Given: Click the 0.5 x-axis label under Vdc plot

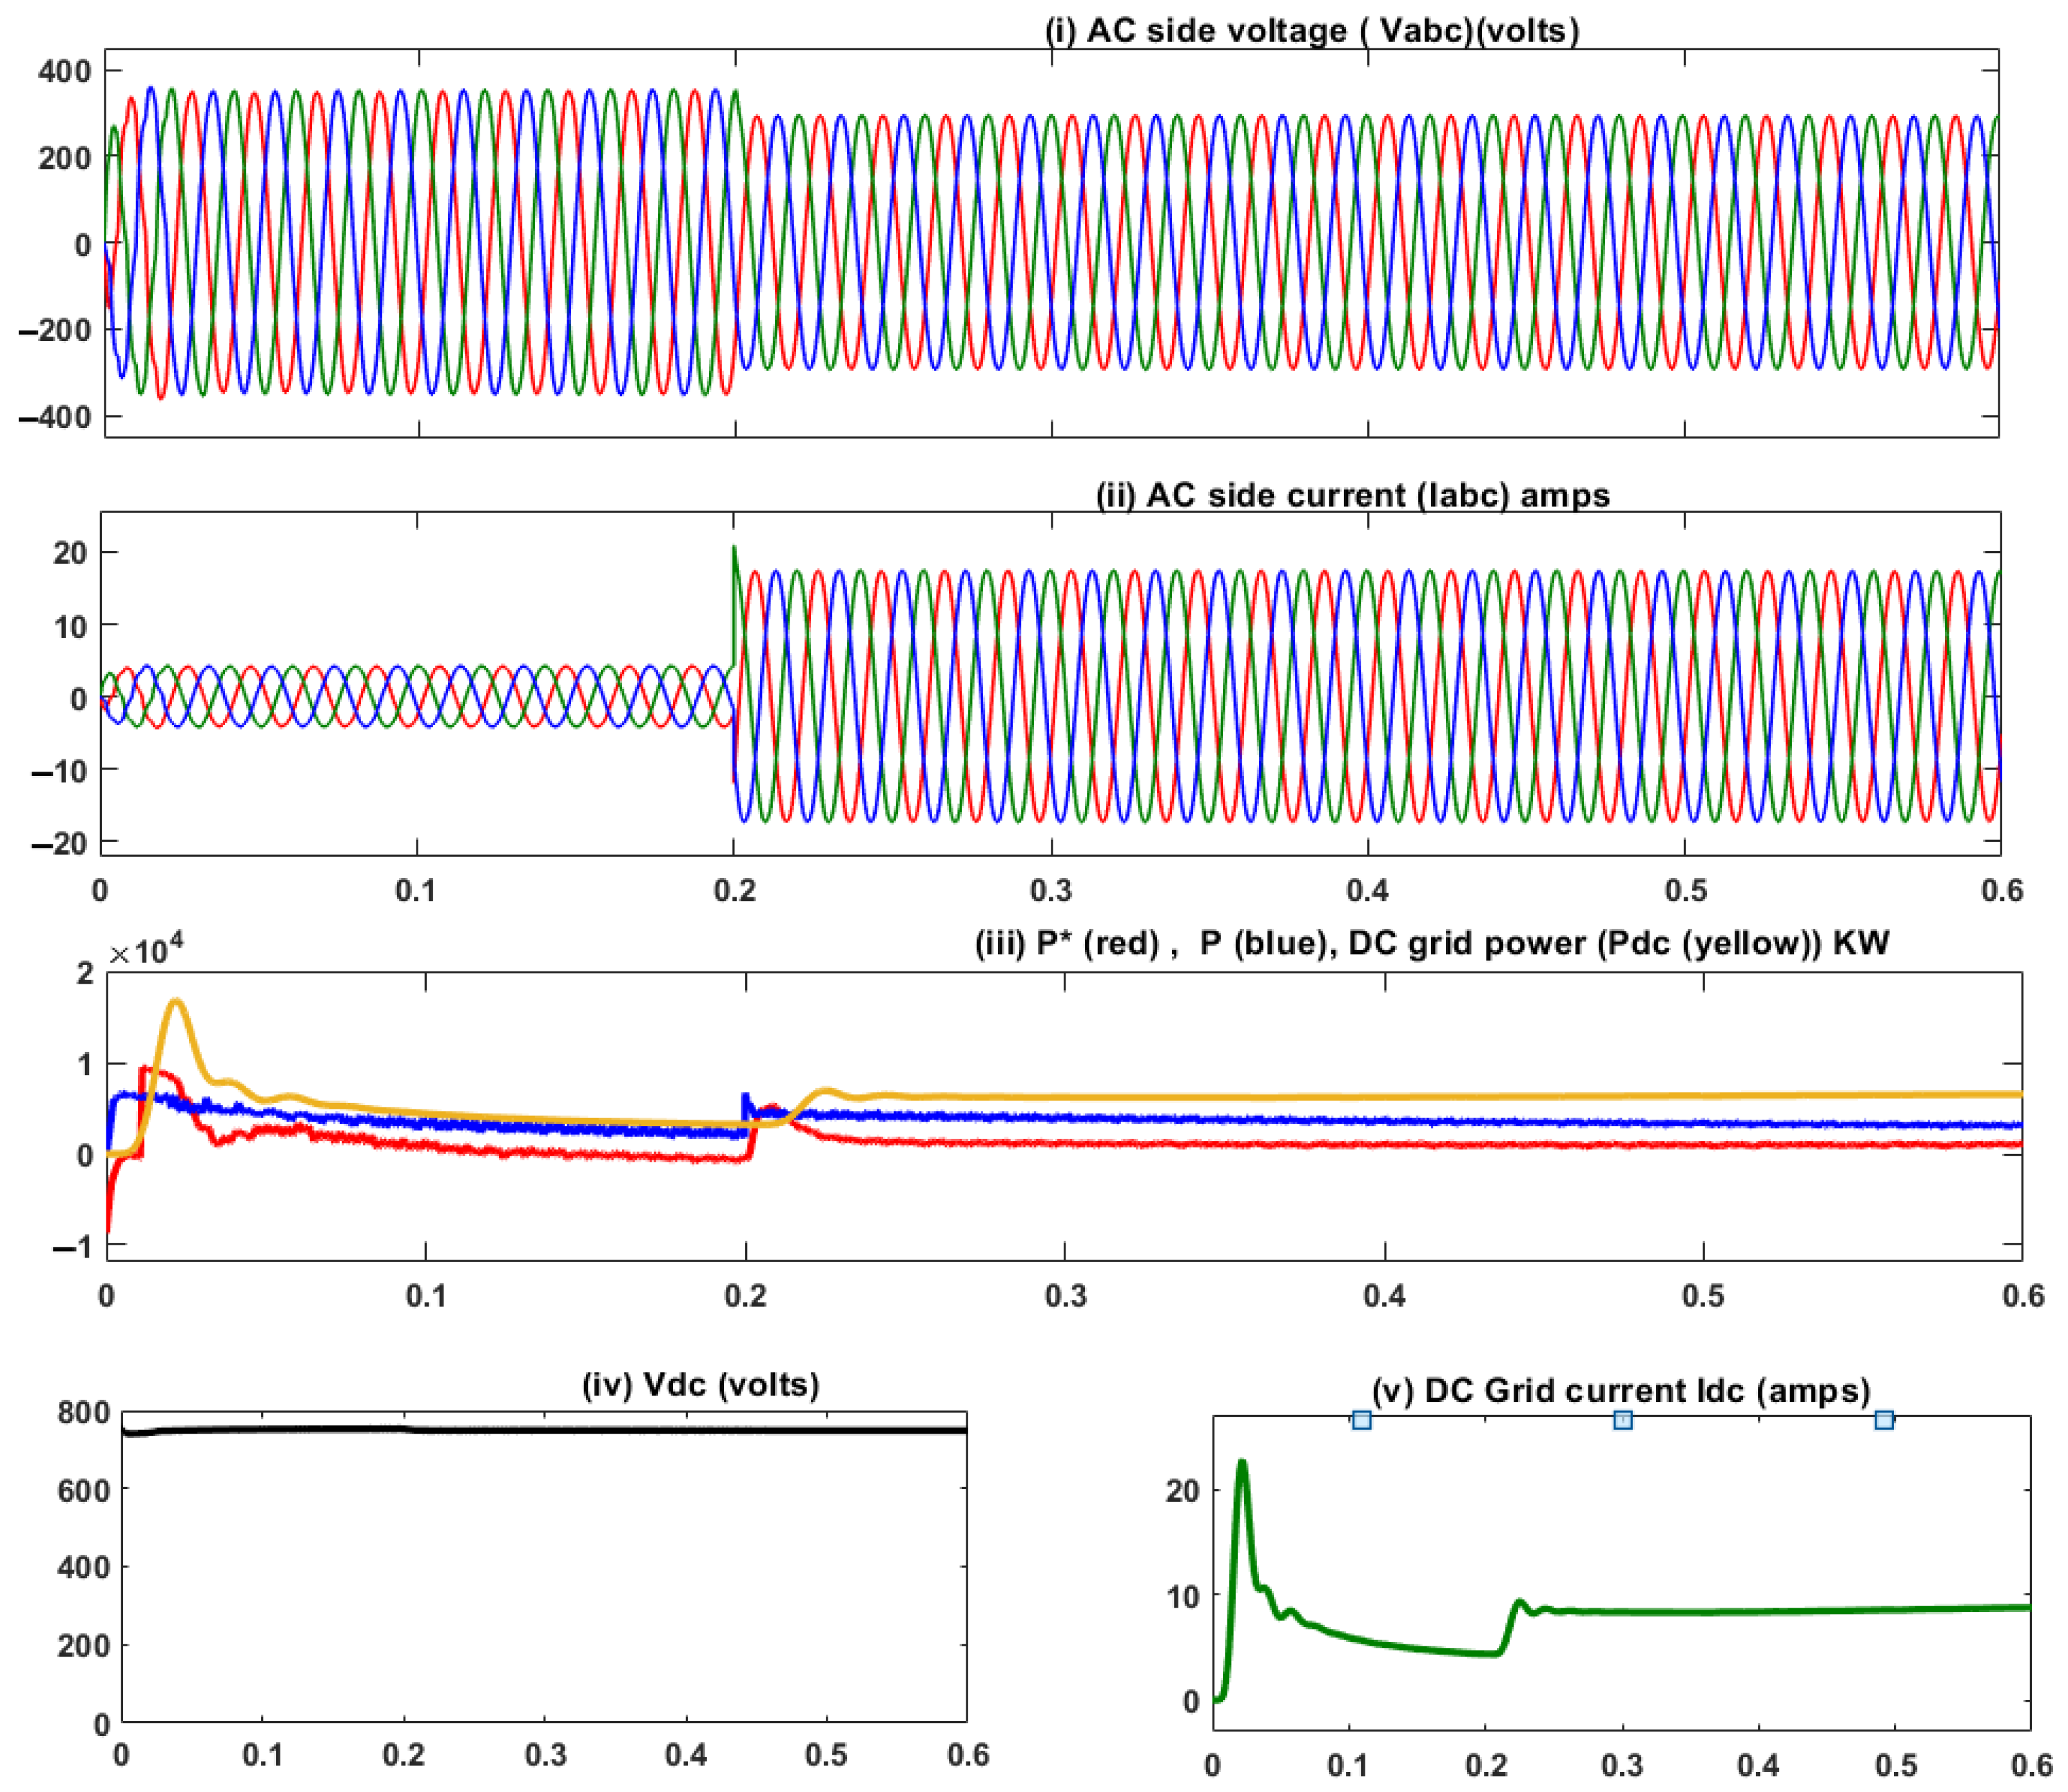Looking at the screenshot, I should pyautogui.click(x=826, y=1755).
